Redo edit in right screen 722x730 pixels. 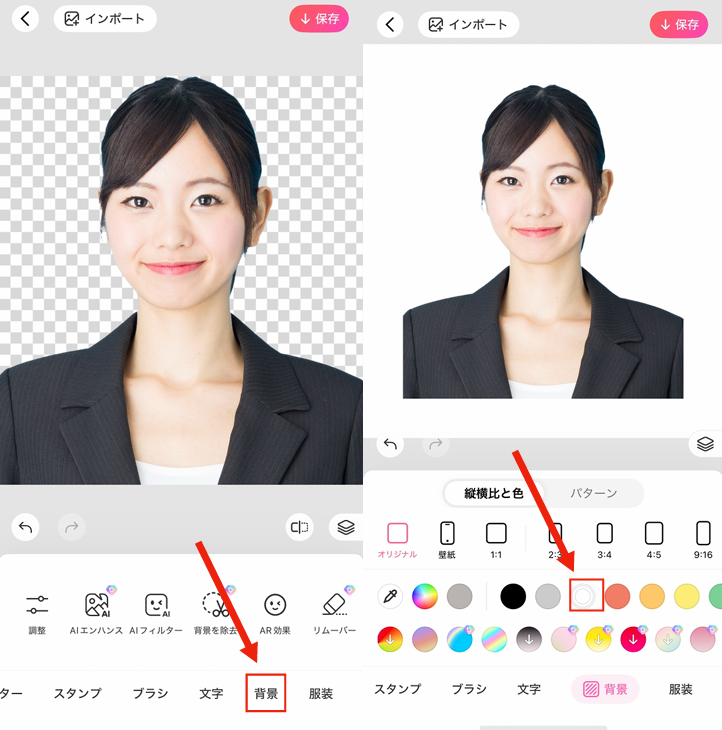coord(436,445)
